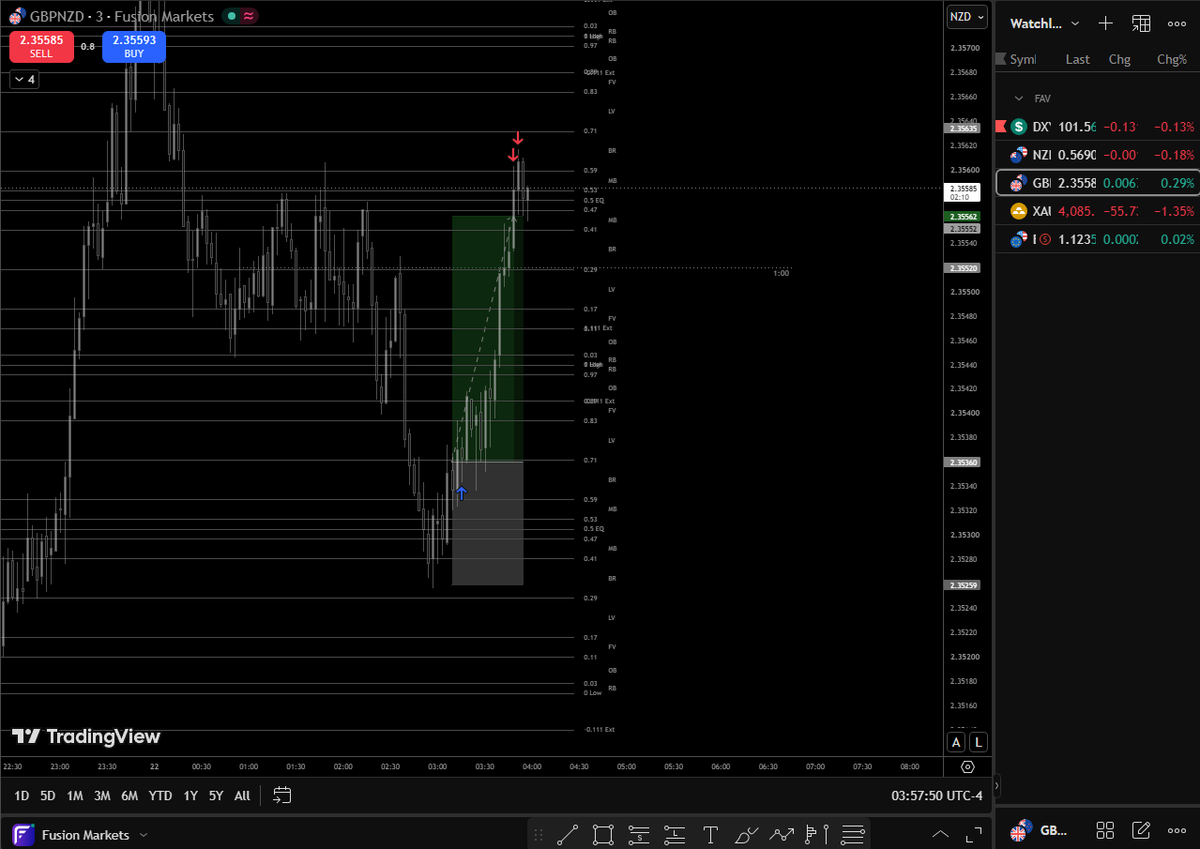Open the Fusion Markets broker dropdown
Image resolution: width=1200 pixels, height=849 pixels.
[x=80, y=835]
